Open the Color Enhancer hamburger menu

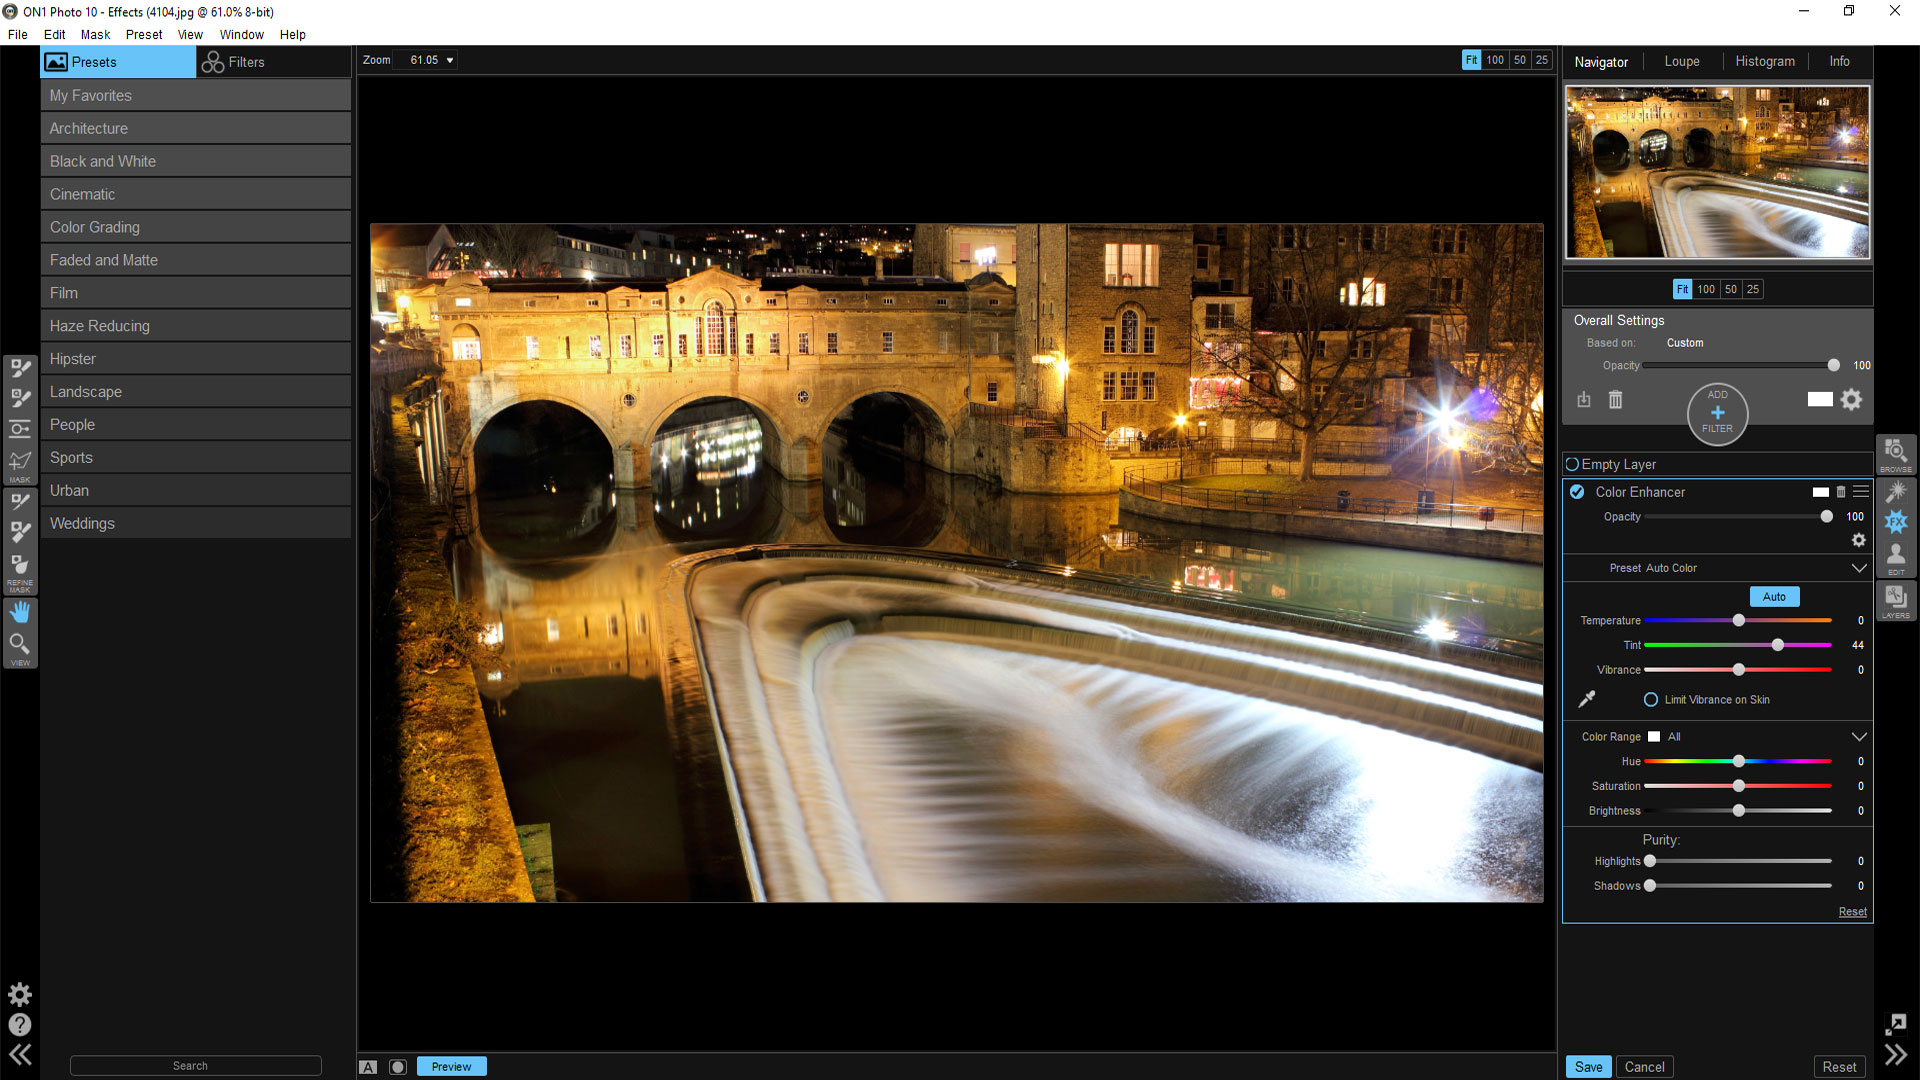[1861, 492]
